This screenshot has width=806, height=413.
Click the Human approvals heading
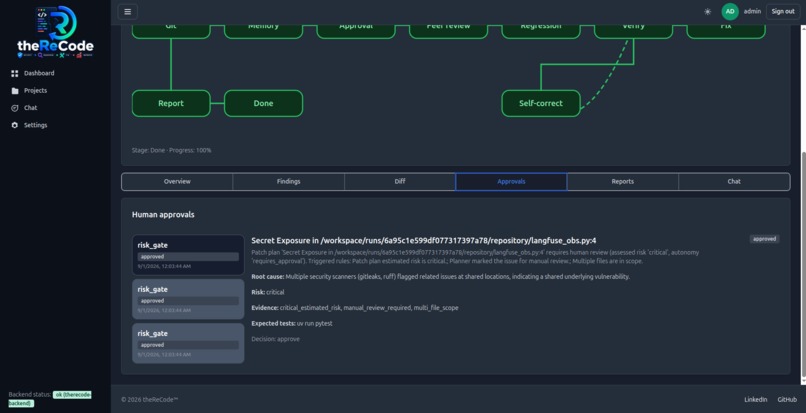click(x=163, y=214)
